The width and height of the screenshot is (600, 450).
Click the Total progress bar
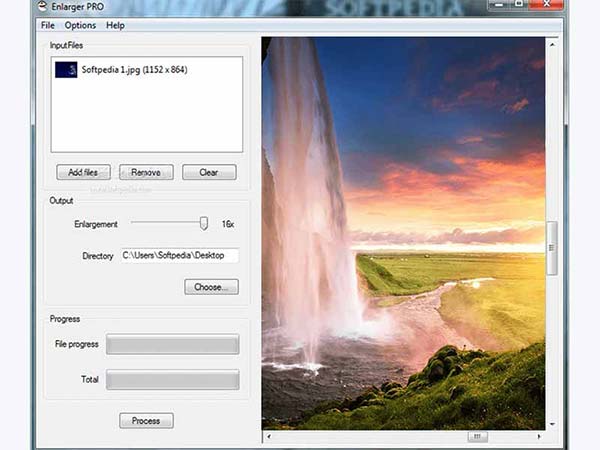[x=173, y=379]
